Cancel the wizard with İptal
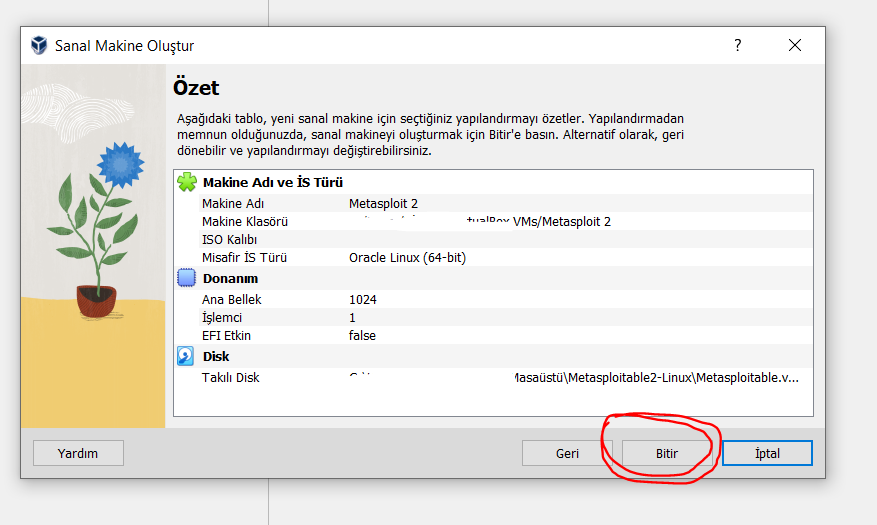Viewport: 877px width, 525px height. pos(767,453)
